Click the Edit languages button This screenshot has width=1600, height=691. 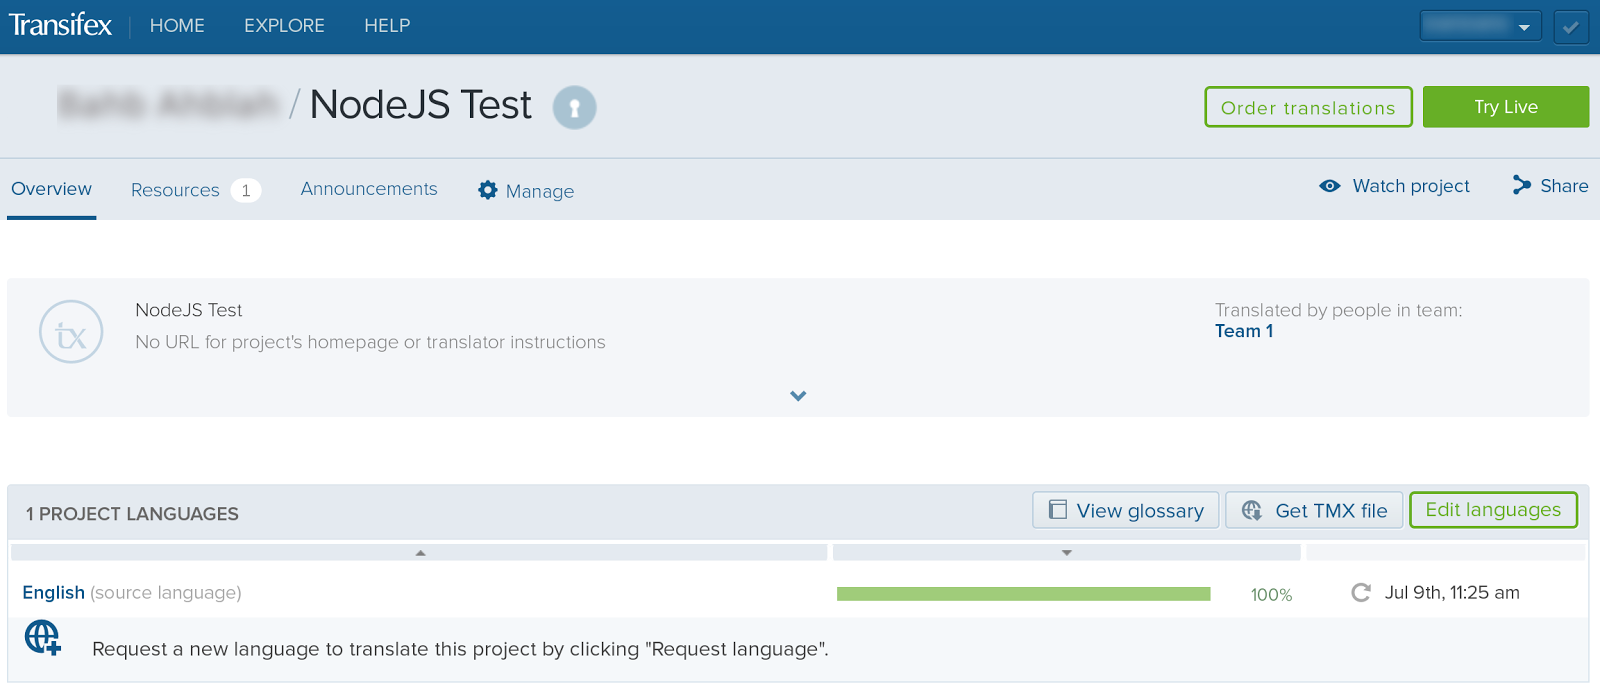[x=1492, y=510]
